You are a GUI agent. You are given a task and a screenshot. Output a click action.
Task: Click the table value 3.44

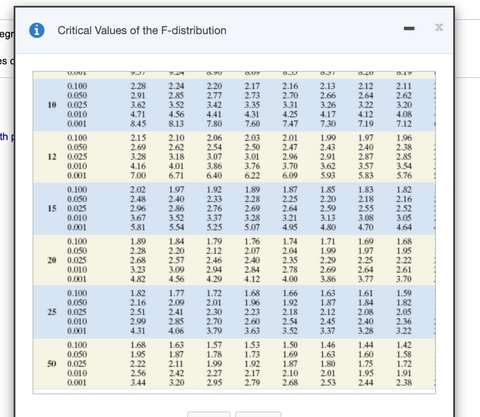click(138, 382)
